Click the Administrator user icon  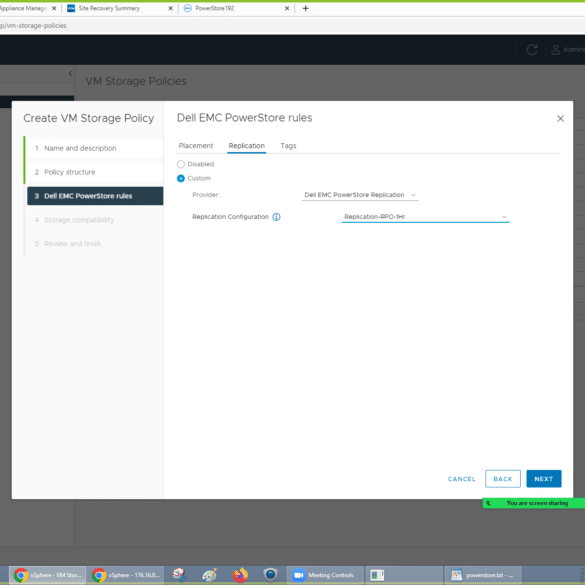pyautogui.click(x=556, y=50)
